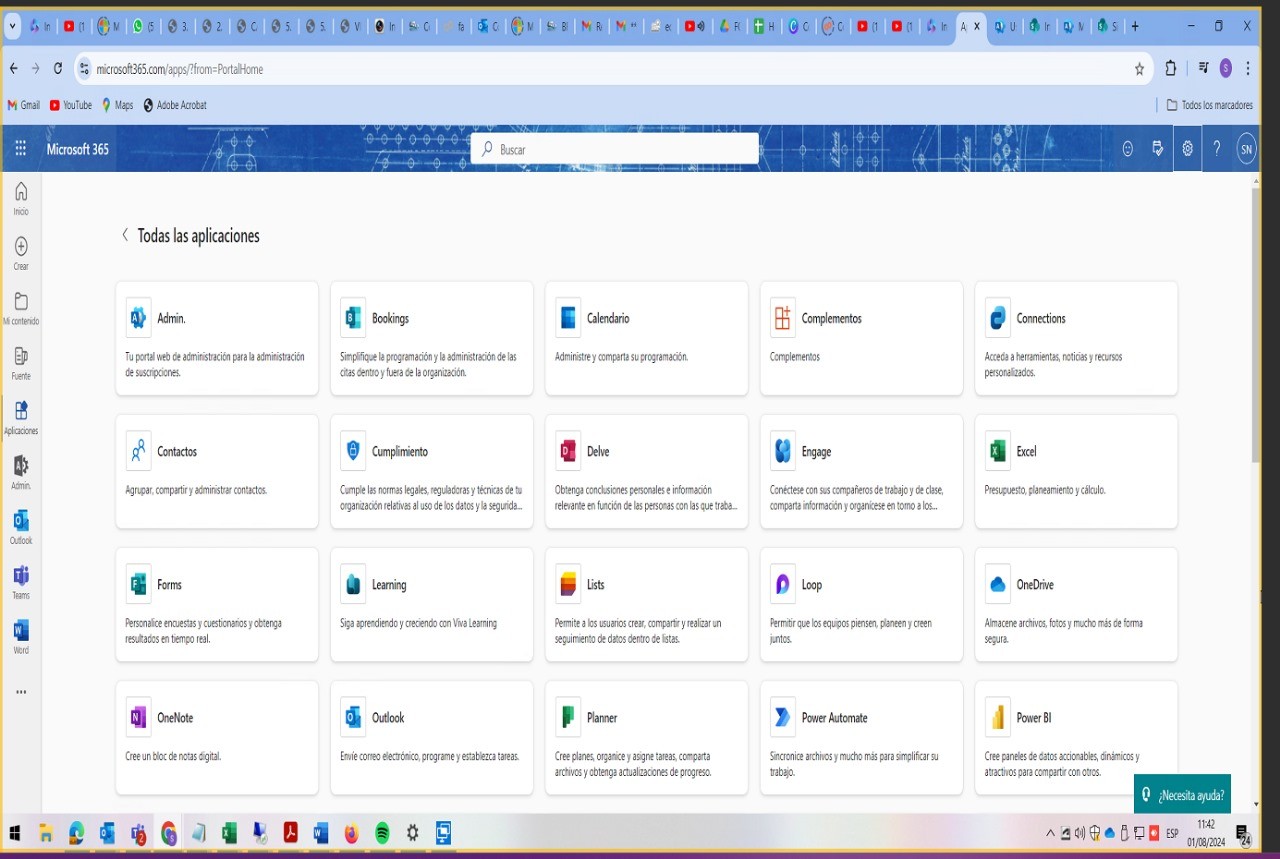Click the Microsoft 365 header title
This screenshot has width=1280, height=859.
[78, 149]
